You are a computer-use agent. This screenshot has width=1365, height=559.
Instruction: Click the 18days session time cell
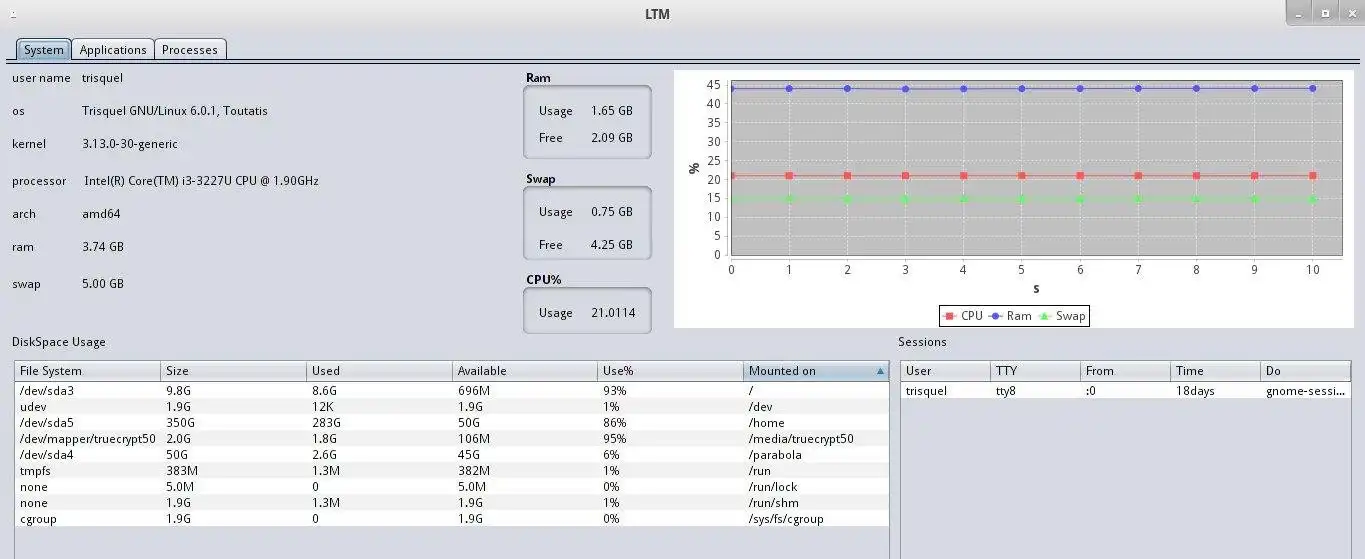coord(1215,390)
